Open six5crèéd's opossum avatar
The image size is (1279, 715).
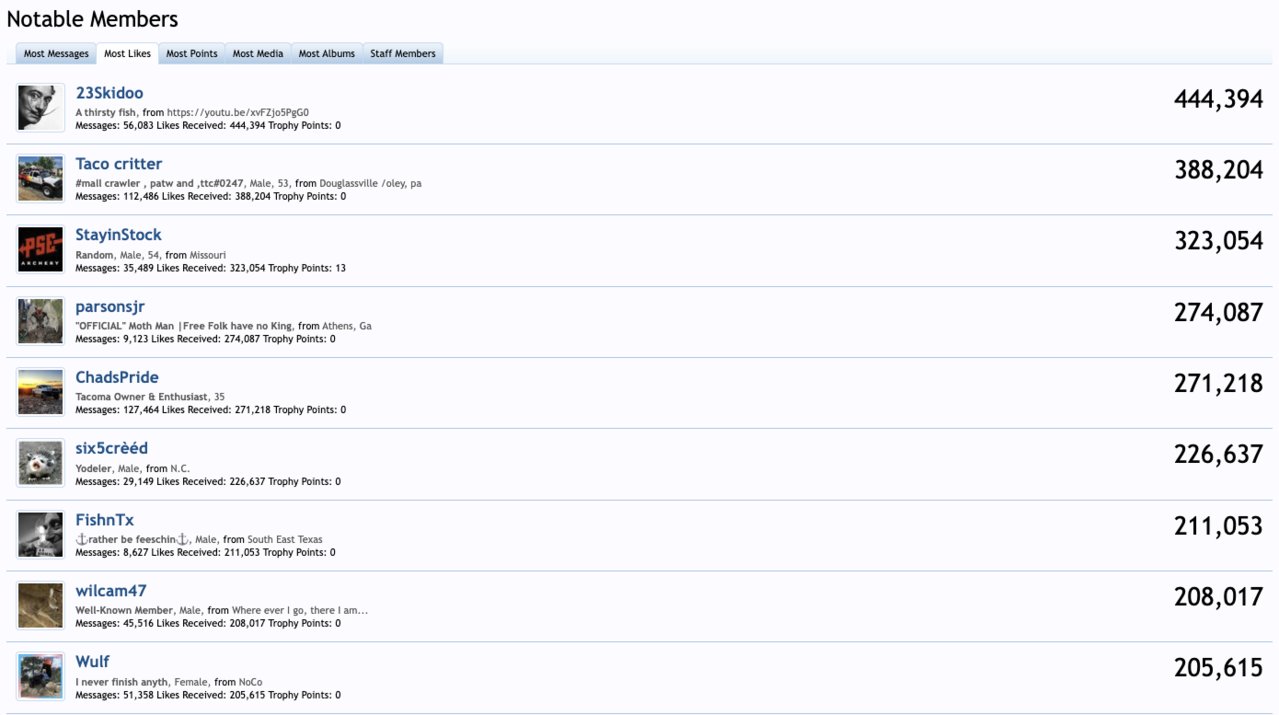[40, 463]
